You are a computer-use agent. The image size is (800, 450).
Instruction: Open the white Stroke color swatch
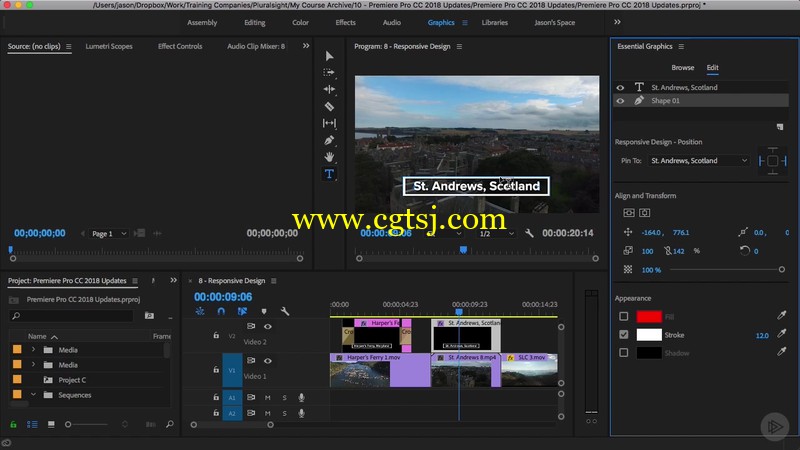click(649, 335)
